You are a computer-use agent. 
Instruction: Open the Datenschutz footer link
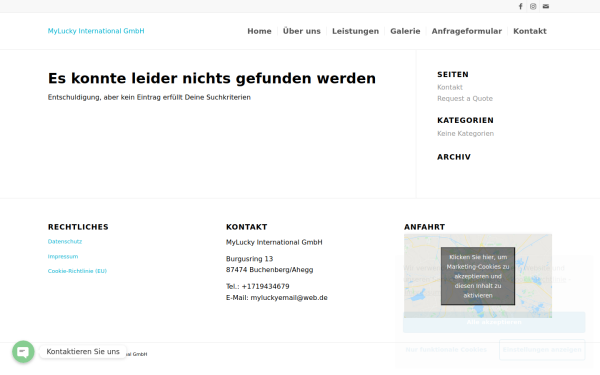[x=65, y=241]
